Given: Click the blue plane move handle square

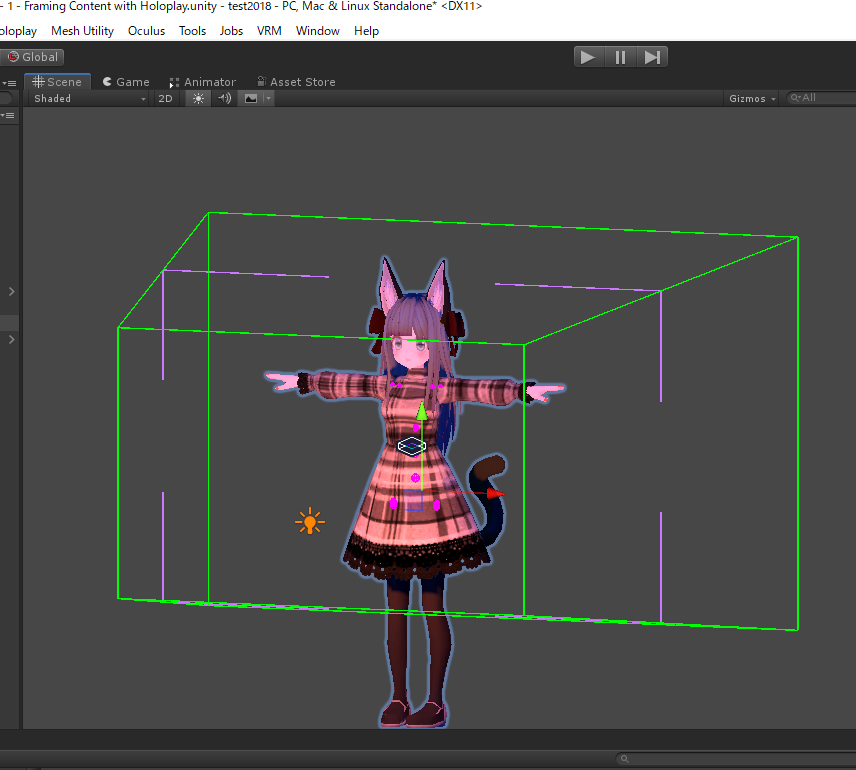Looking at the screenshot, I should pyautogui.click(x=413, y=500).
